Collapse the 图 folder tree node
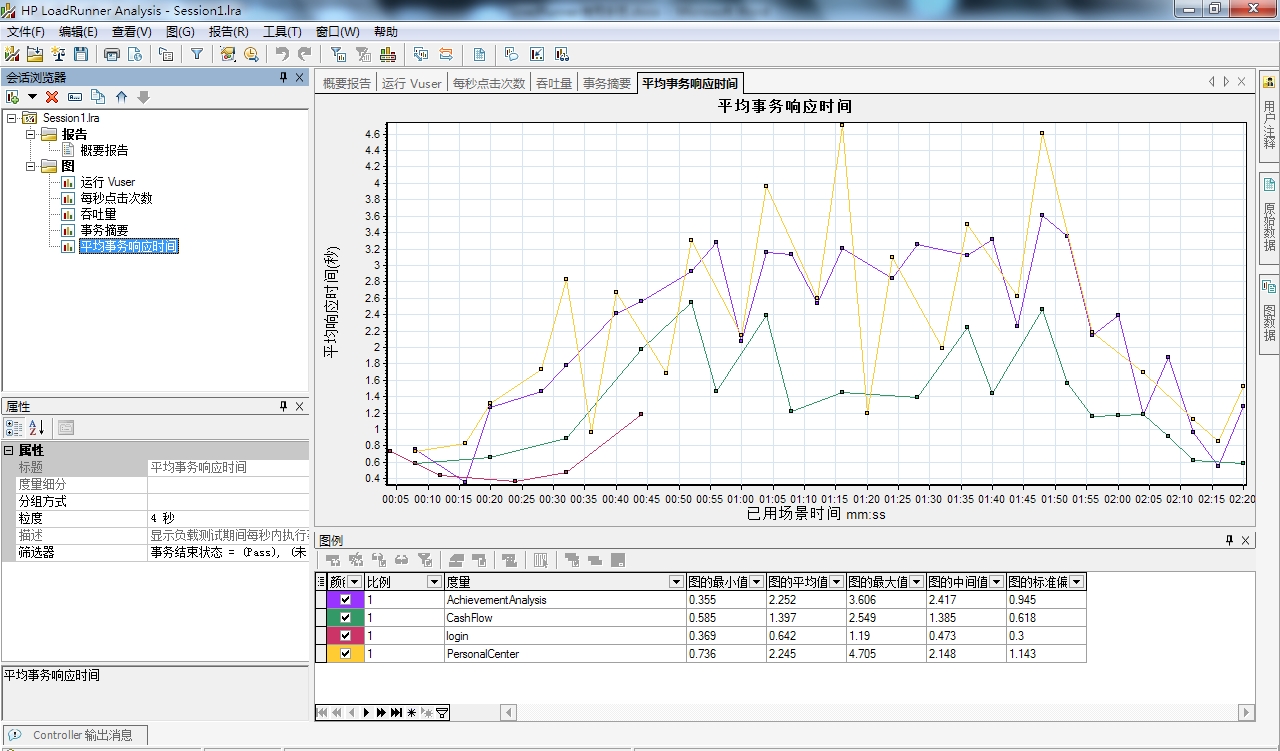1280x751 pixels. [30, 166]
